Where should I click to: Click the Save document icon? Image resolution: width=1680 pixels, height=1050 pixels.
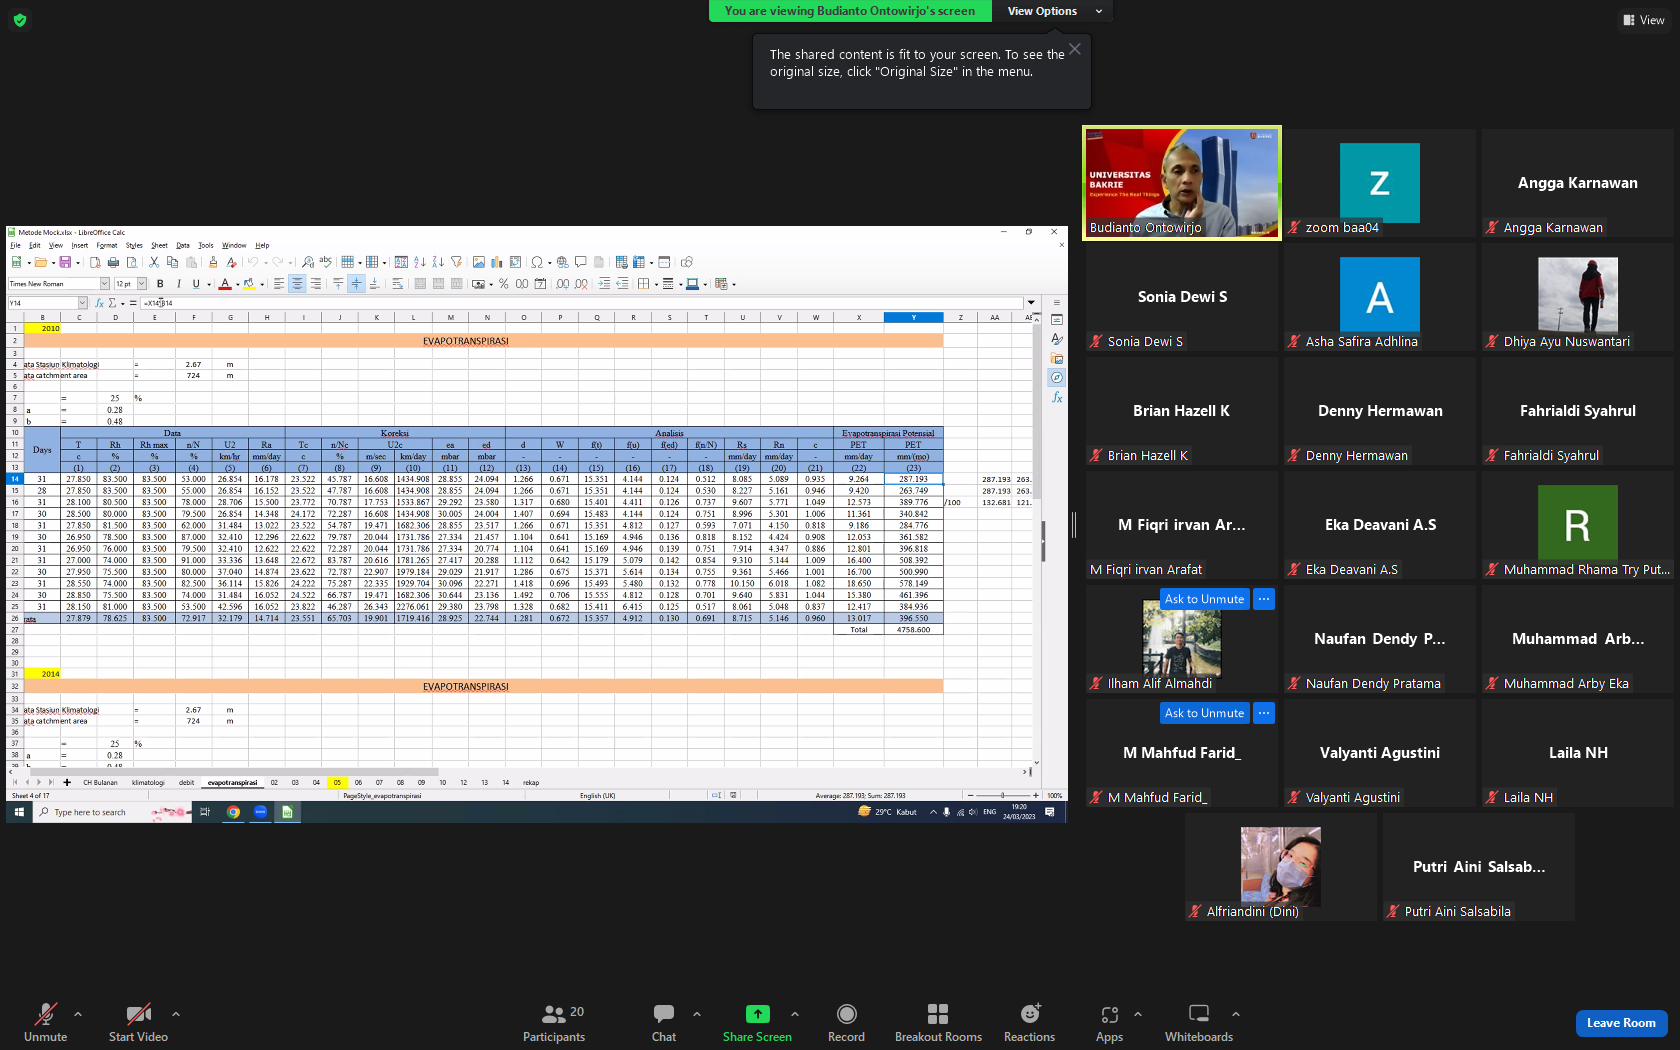point(65,262)
